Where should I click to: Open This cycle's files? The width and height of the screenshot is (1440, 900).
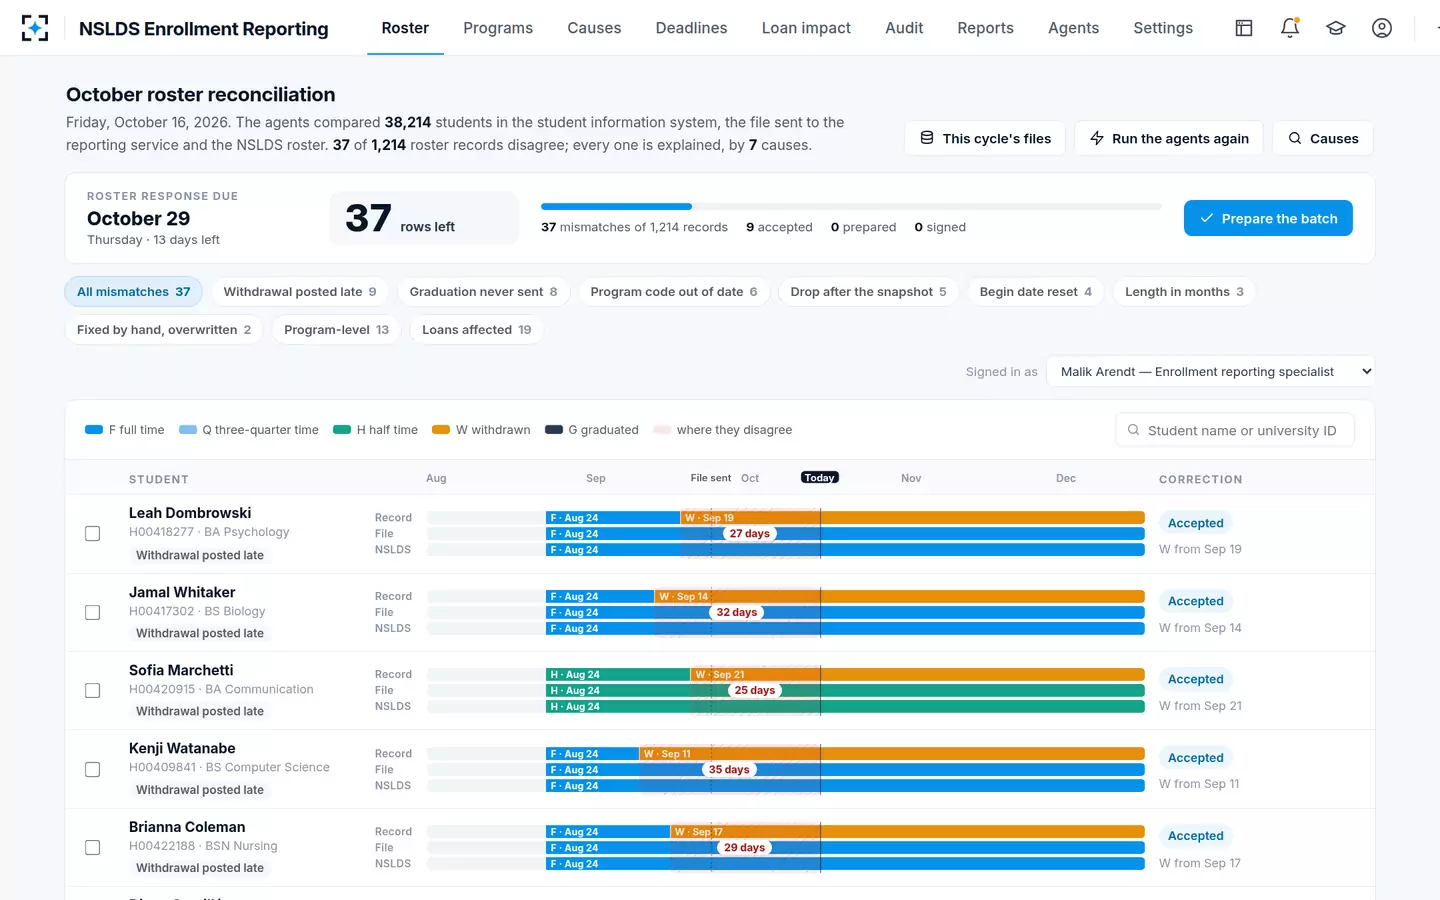tap(985, 138)
